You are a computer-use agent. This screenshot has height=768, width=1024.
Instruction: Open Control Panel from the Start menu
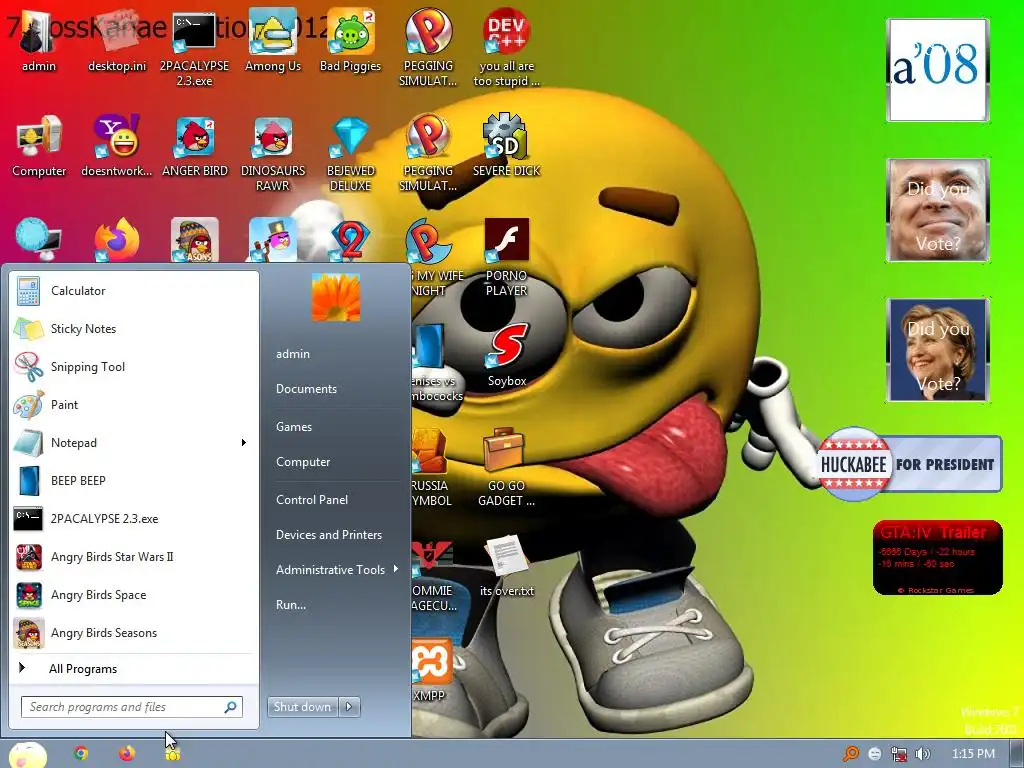pyautogui.click(x=312, y=500)
